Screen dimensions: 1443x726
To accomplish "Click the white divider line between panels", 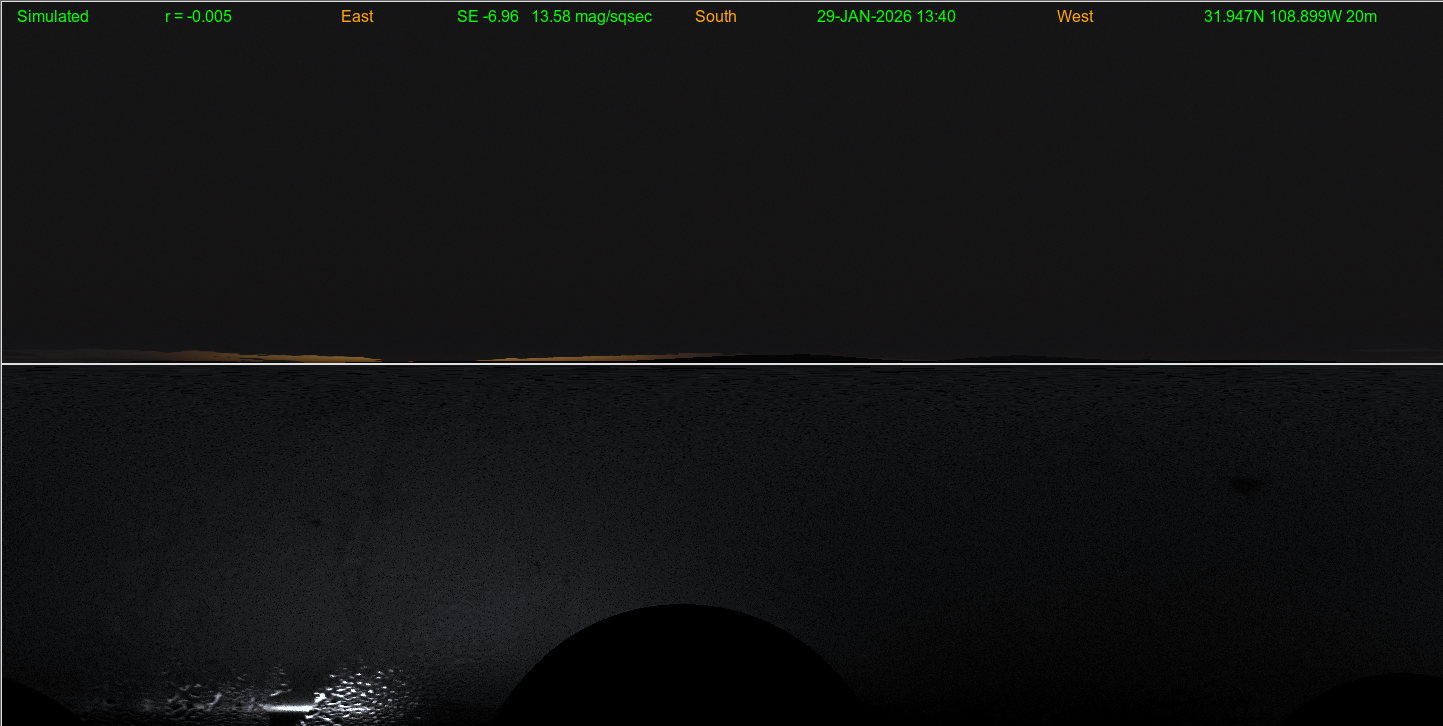I will pos(720,364).
